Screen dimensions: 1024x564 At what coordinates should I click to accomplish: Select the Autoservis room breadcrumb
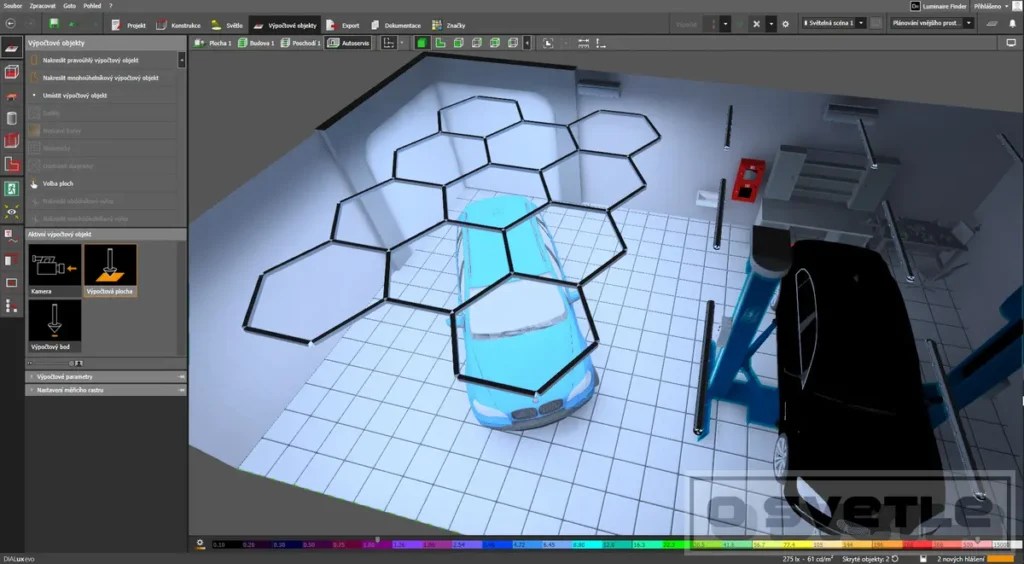point(349,43)
